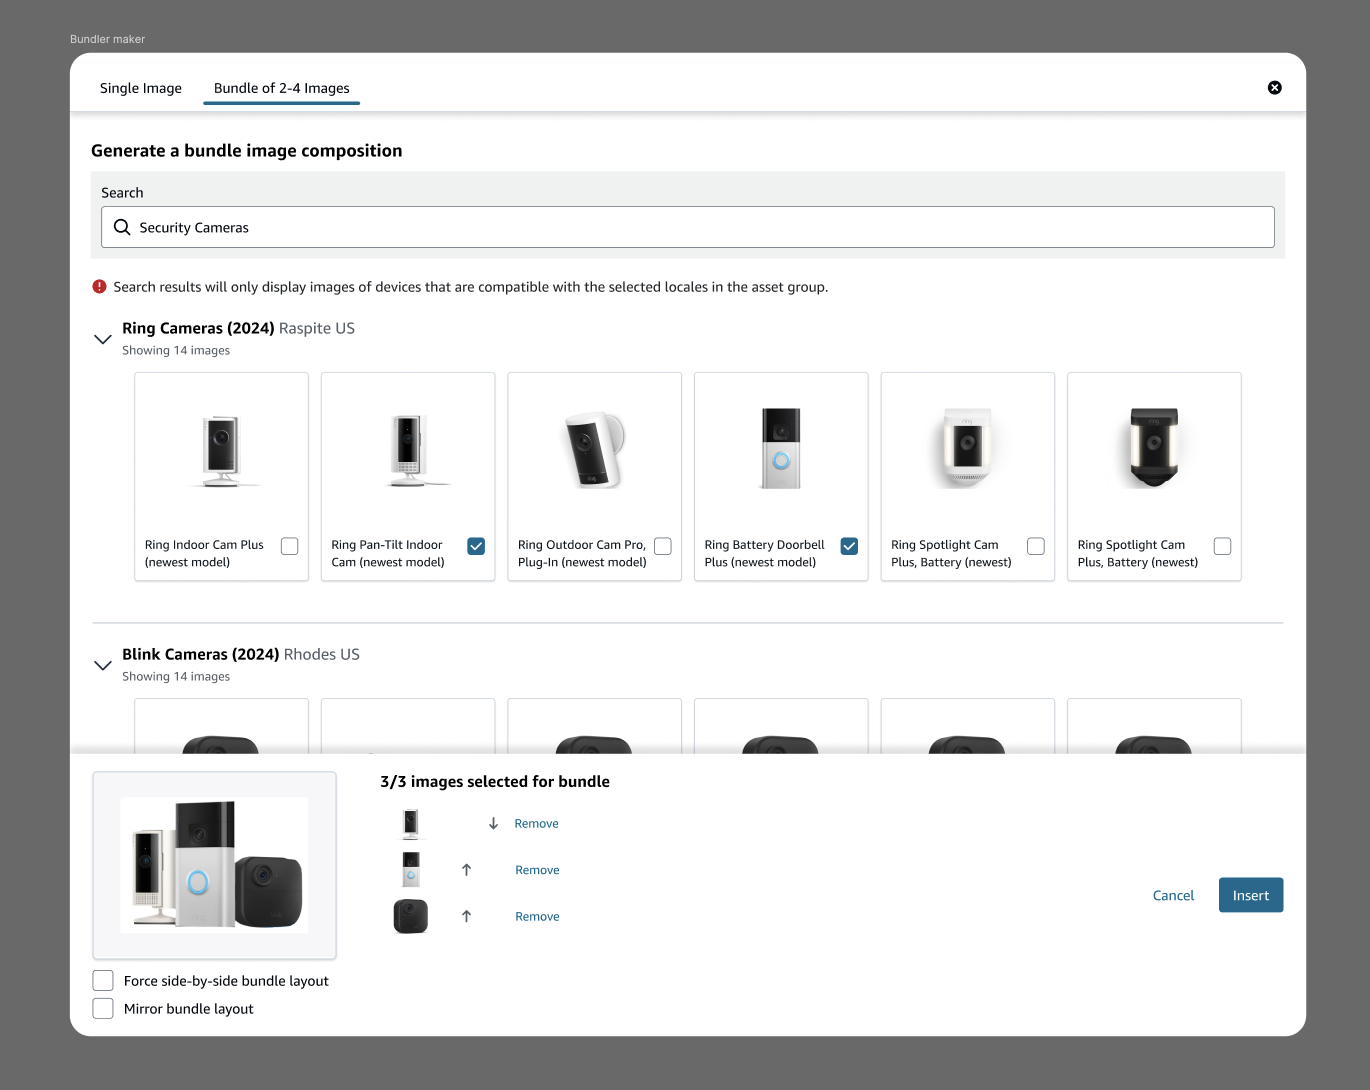Click the Ring Battery Doorbell Plus product image

pos(781,448)
